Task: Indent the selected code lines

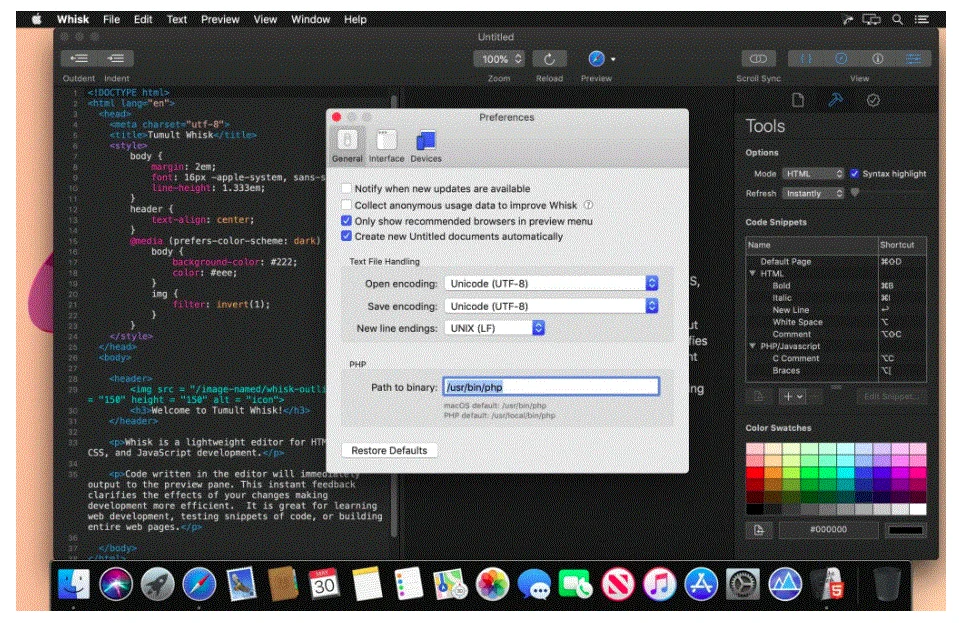Action: [x=116, y=59]
